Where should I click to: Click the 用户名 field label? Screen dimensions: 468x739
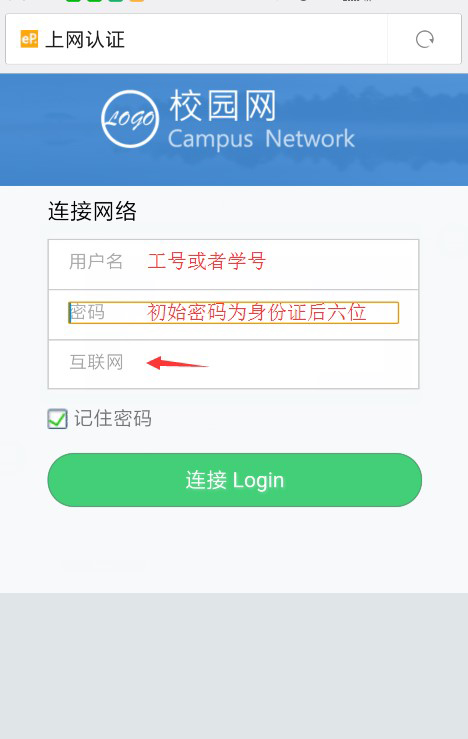tap(96, 261)
